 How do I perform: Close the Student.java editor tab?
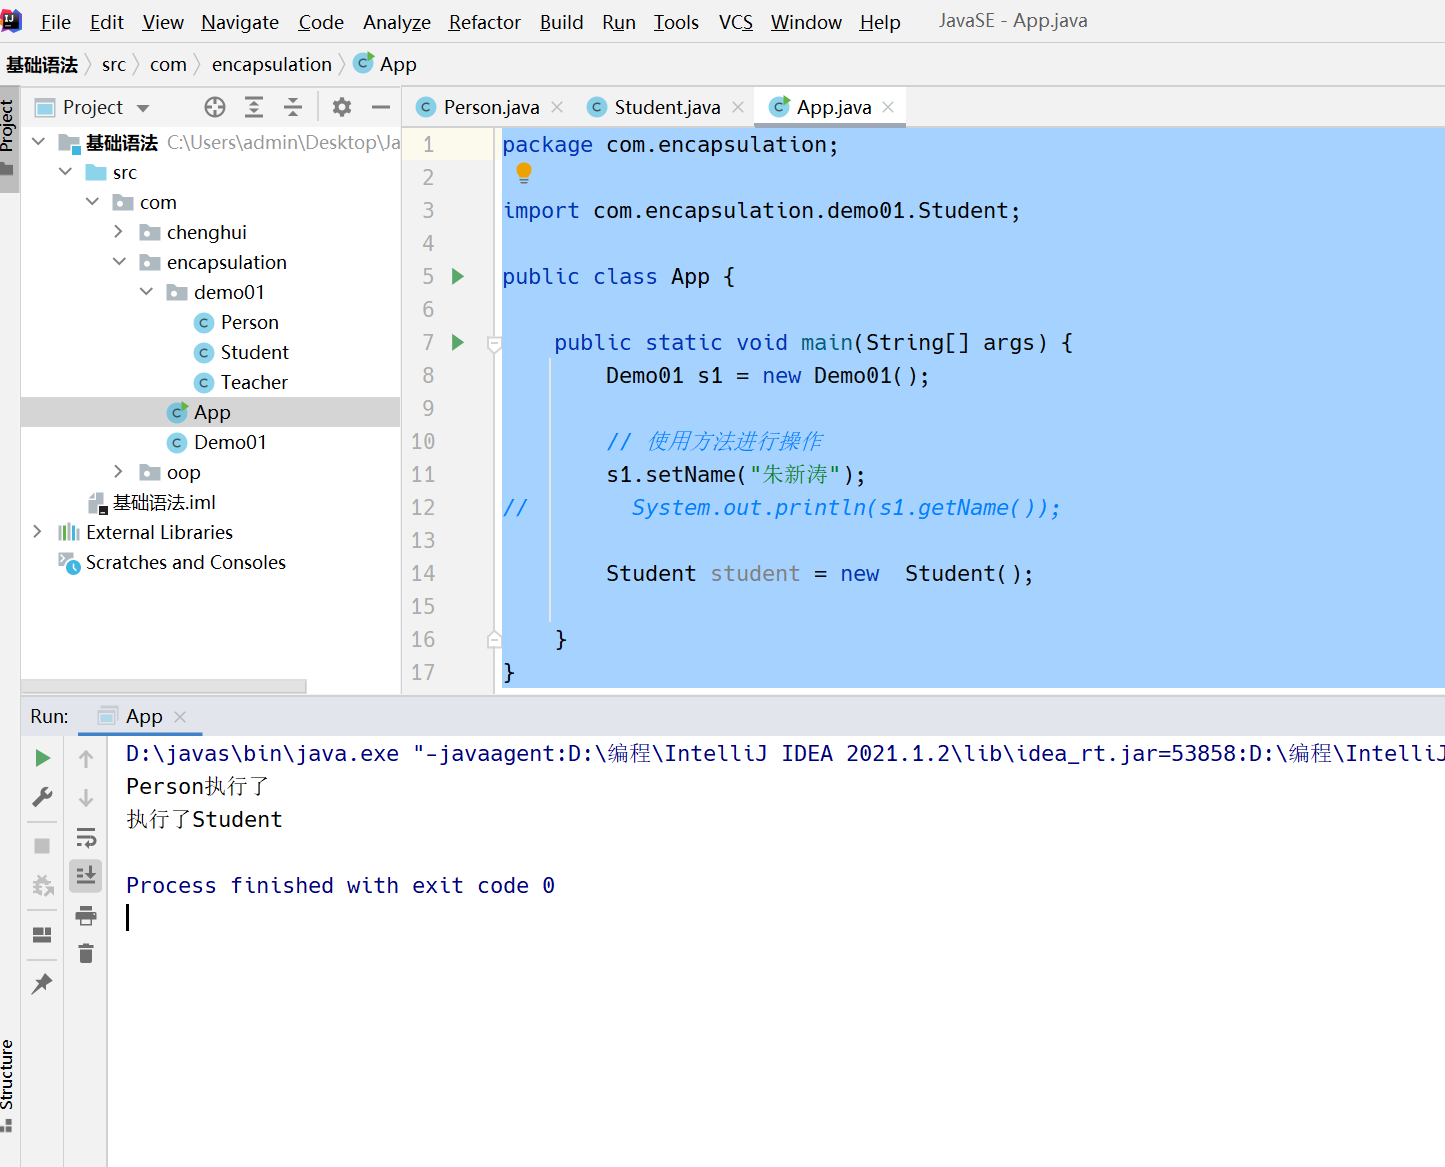(x=738, y=107)
